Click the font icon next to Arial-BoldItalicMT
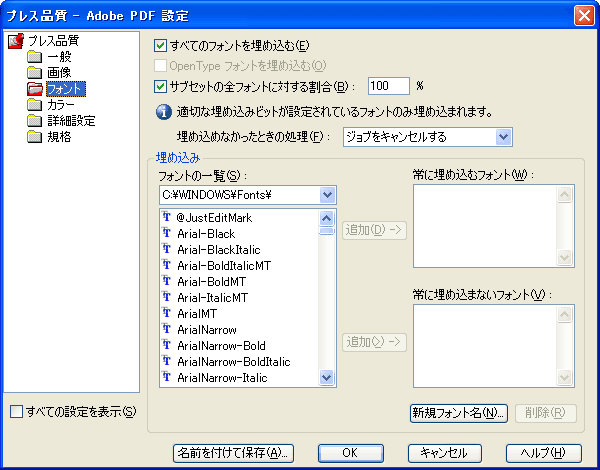The image size is (600, 470). click(x=166, y=264)
